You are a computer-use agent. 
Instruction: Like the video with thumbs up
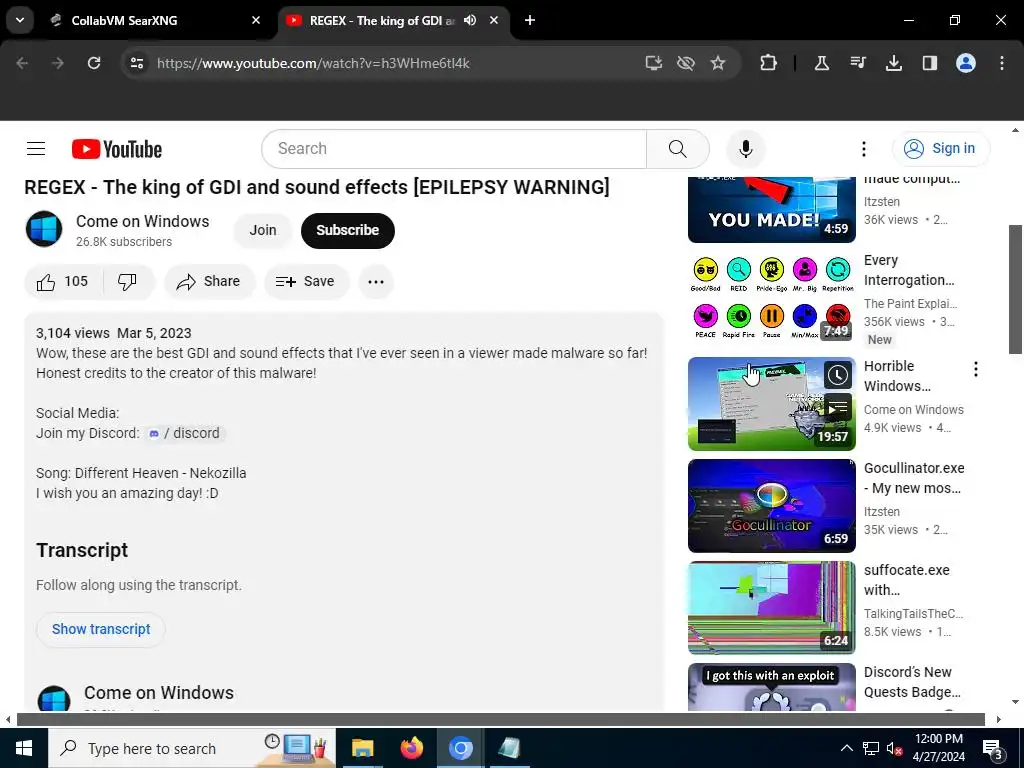[63, 281]
